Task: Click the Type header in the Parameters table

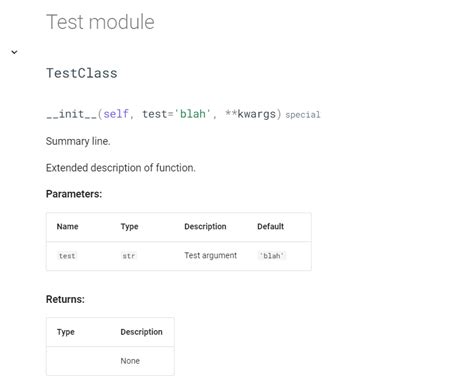Action: [129, 227]
